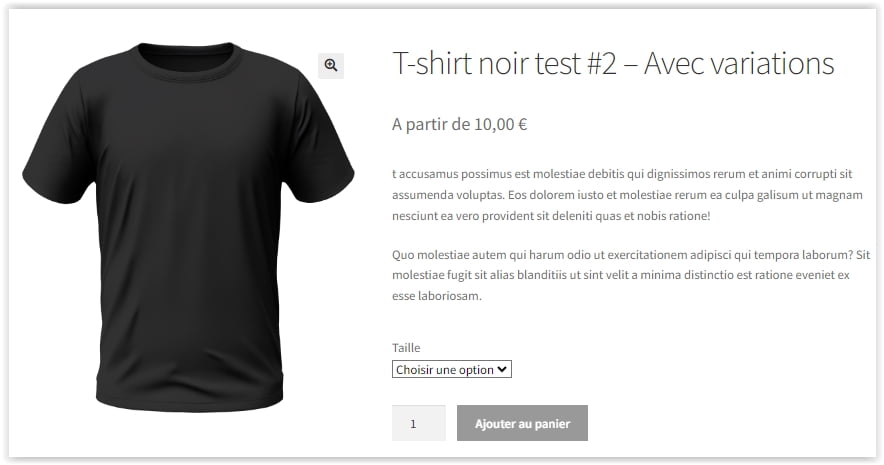884x465 pixels.
Task: Focus the quantity field showing 1
Action: (418, 423)
